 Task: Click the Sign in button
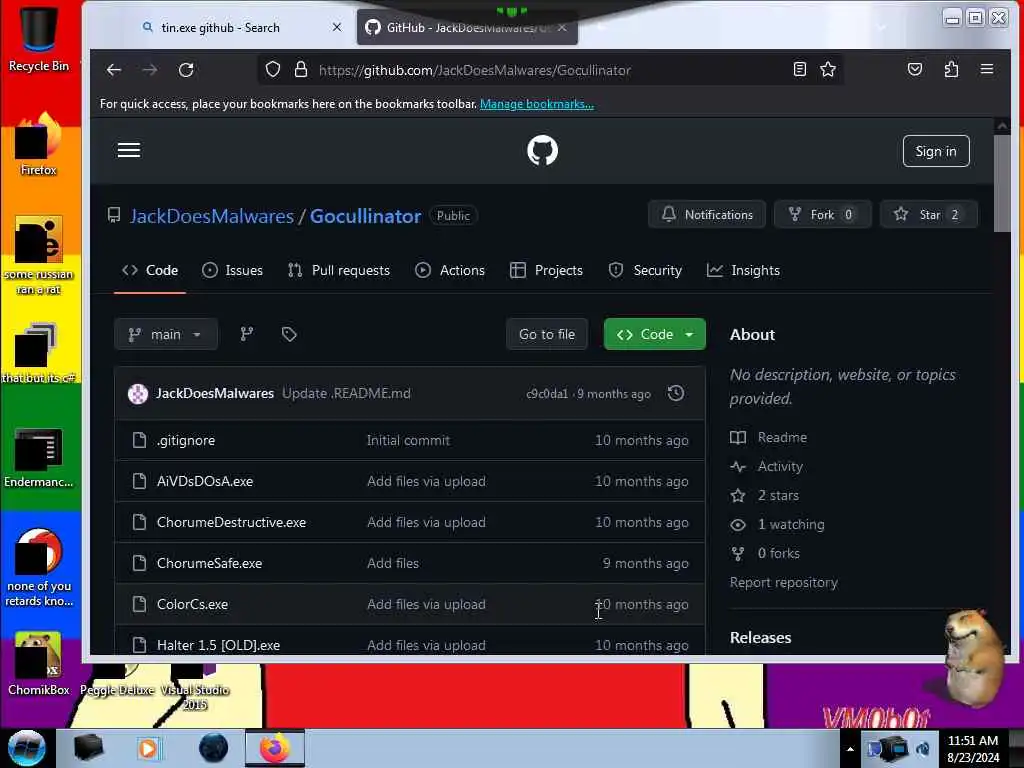(936, 151)
